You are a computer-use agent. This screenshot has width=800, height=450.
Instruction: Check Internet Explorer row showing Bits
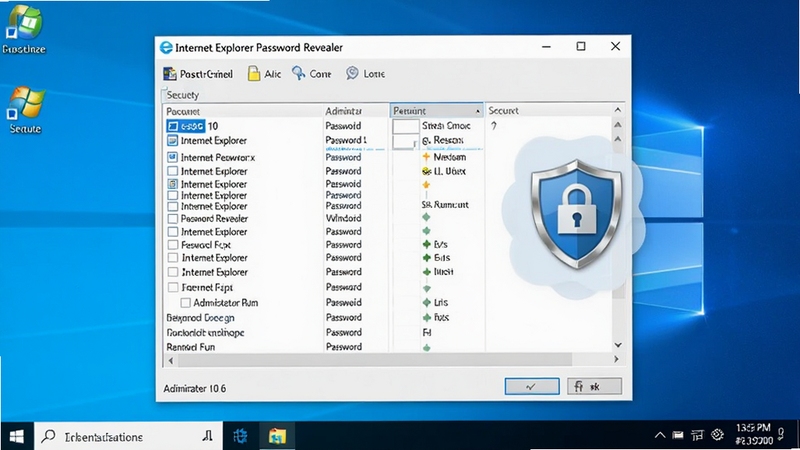click(x=173, y=258)
